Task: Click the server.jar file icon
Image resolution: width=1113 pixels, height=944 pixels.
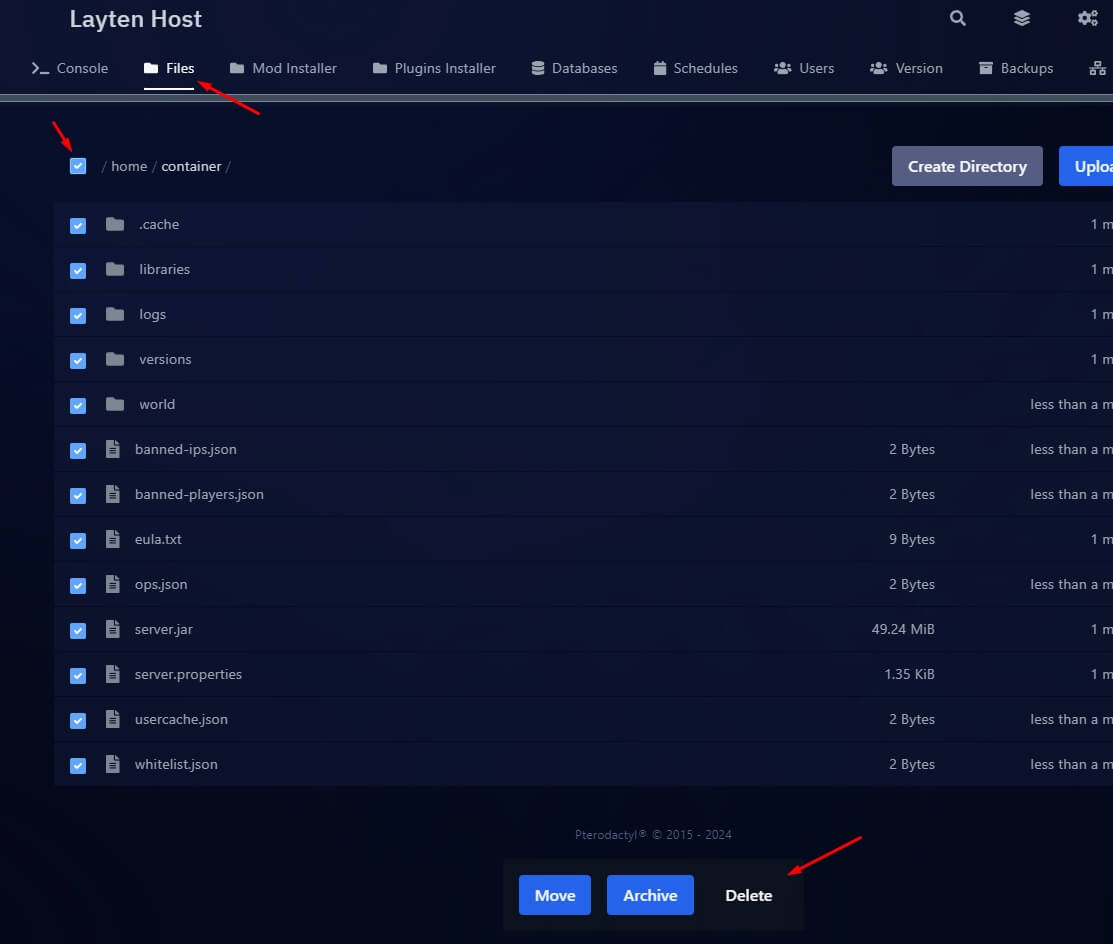Action: pos(113,629)
